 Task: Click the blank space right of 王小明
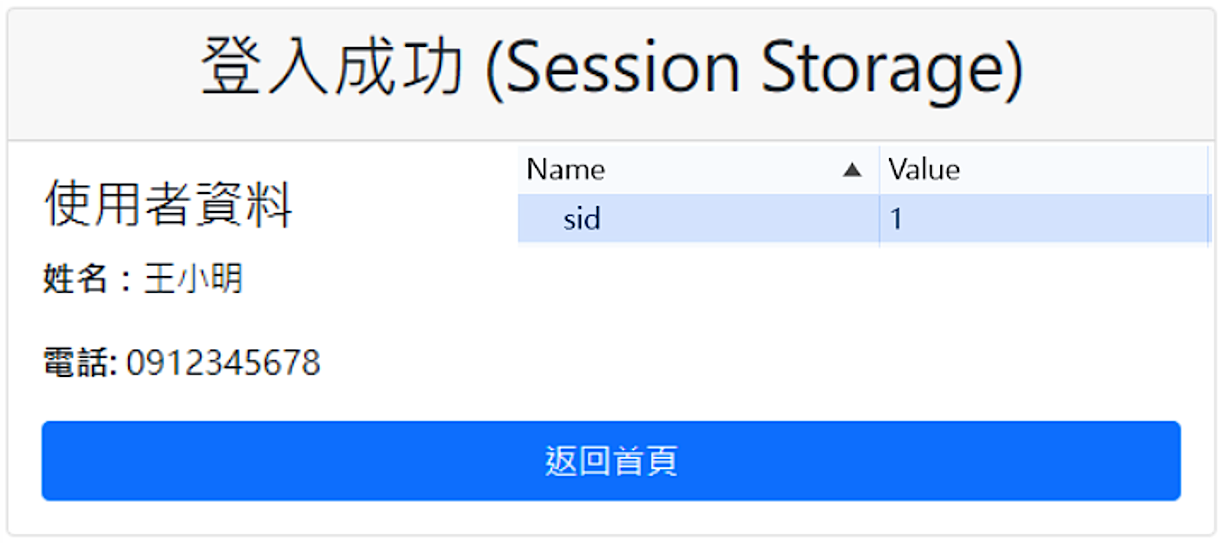(x=380, y=279)
